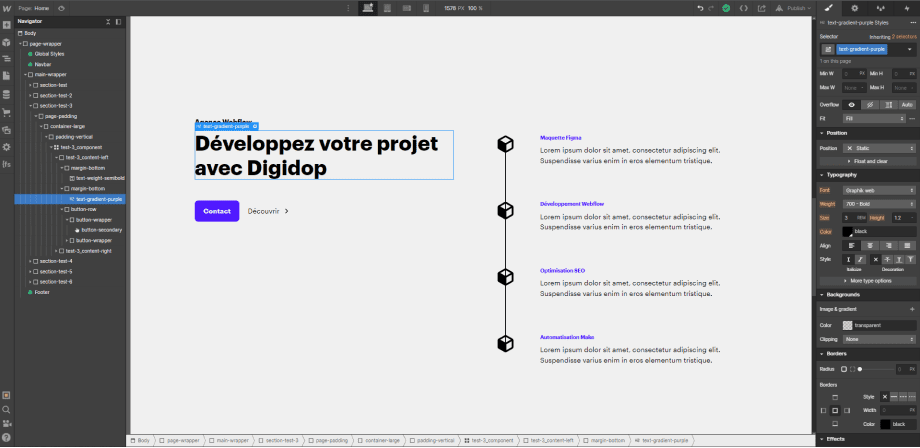Toggle italic text style
Viewport: 920px width, 448px height.
click(860, 259)
